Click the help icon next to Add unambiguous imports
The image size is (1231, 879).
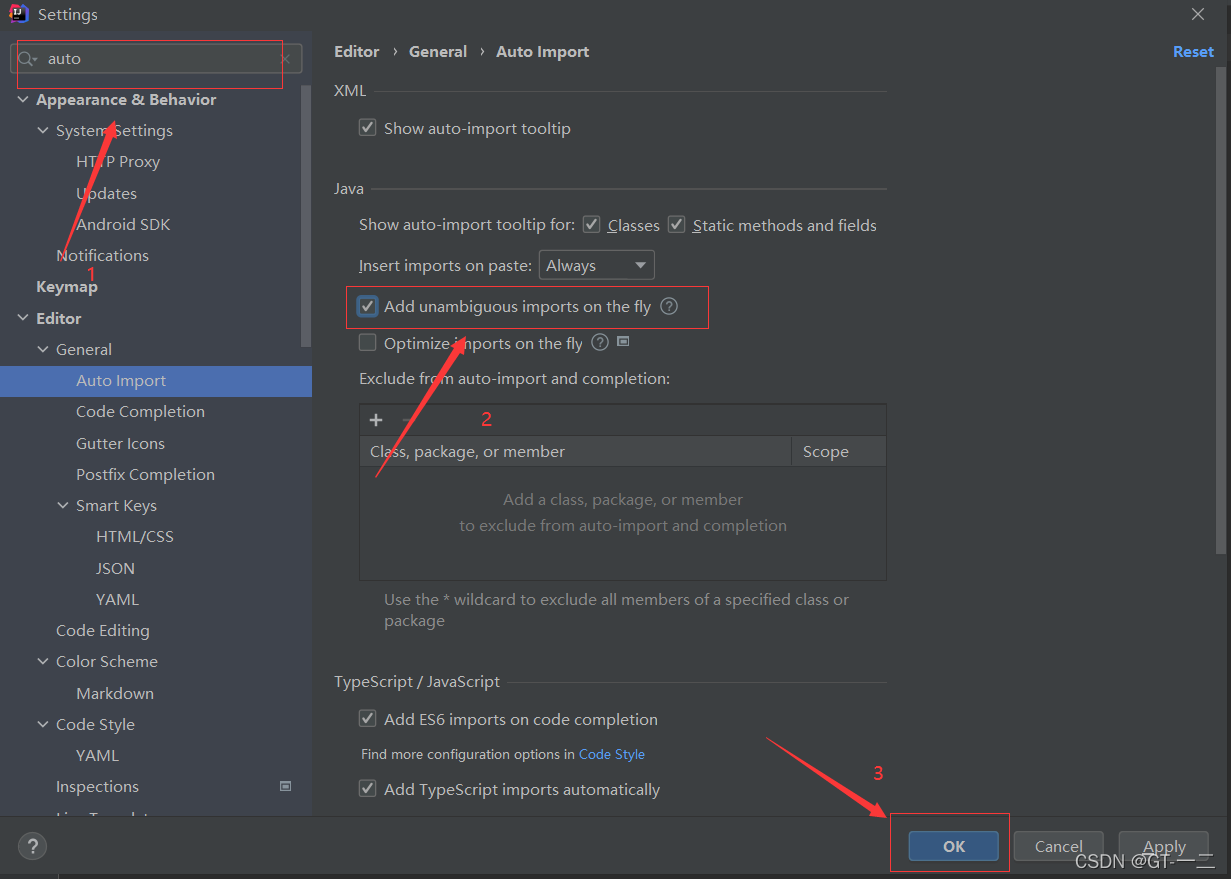click(669, 306)
